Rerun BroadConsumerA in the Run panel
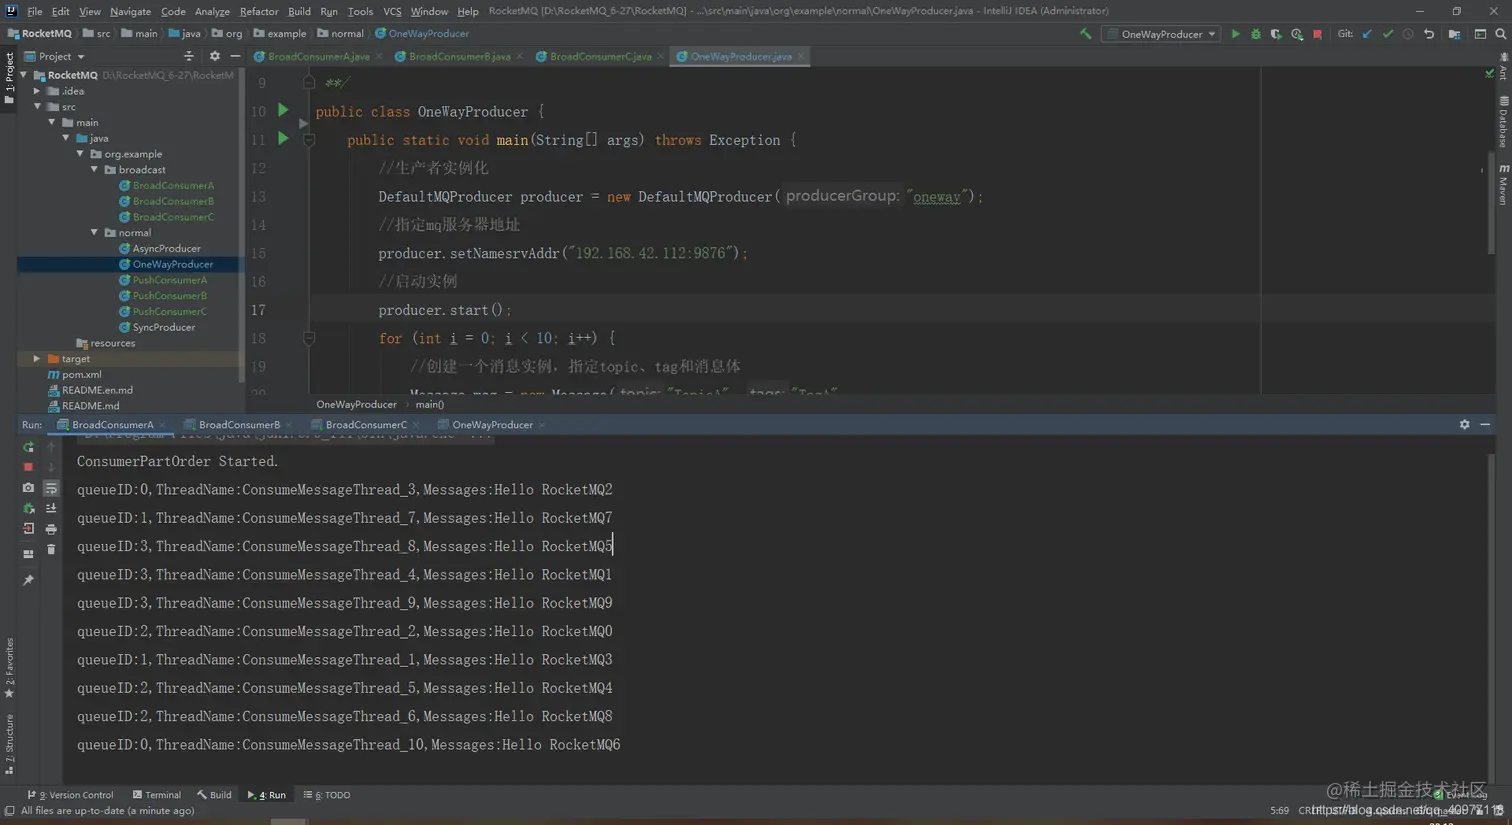 pyautogui.click(x=28, y=447)
